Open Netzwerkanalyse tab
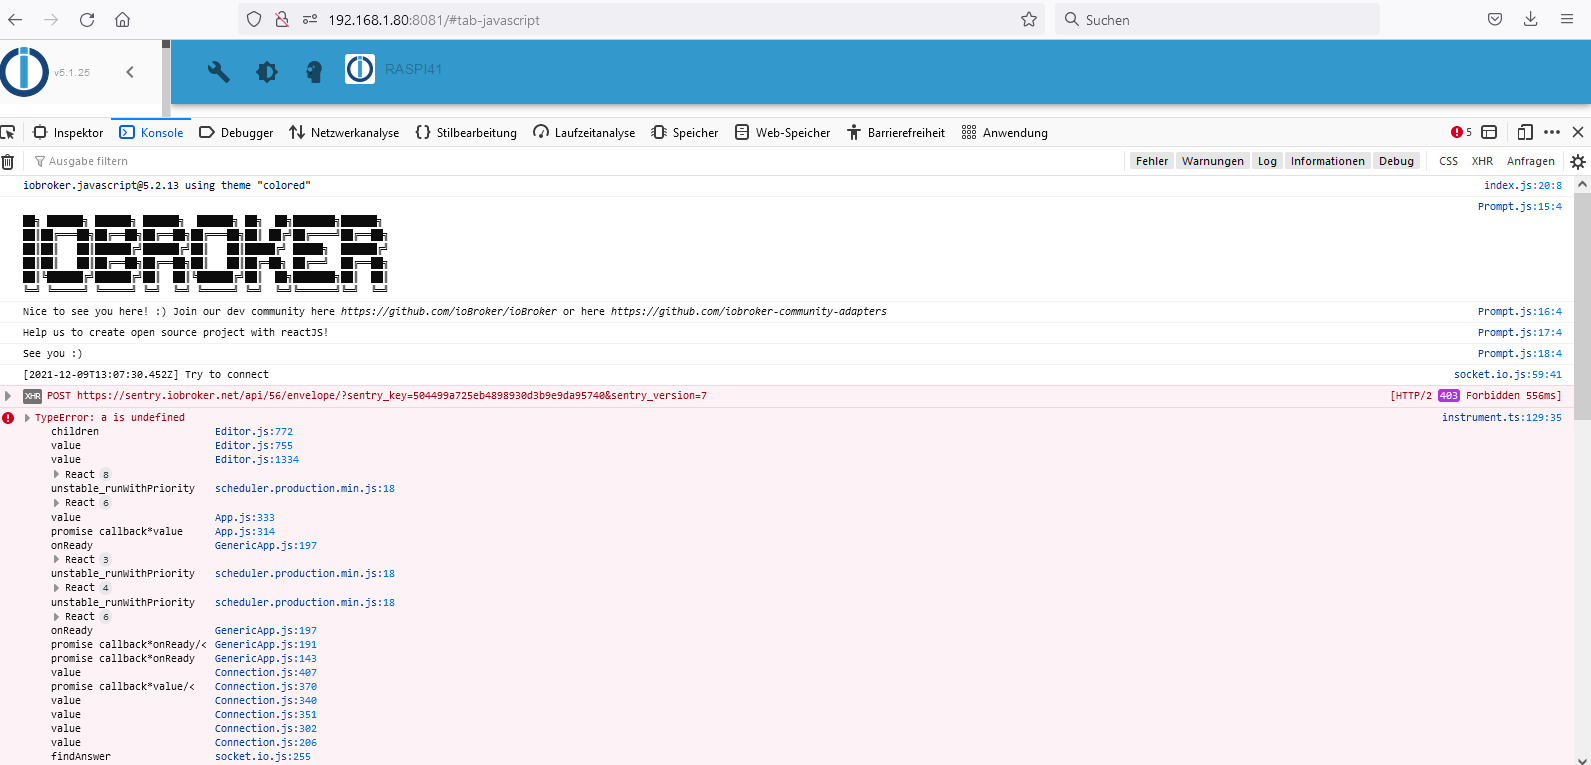The height and width of the screenshot is (765, 1591). point(344,132)
